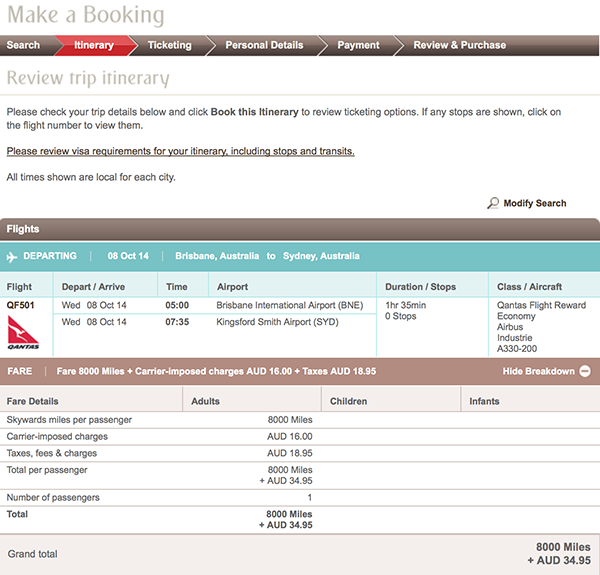Click the Class / Aircraft column header

coord(529,287)
